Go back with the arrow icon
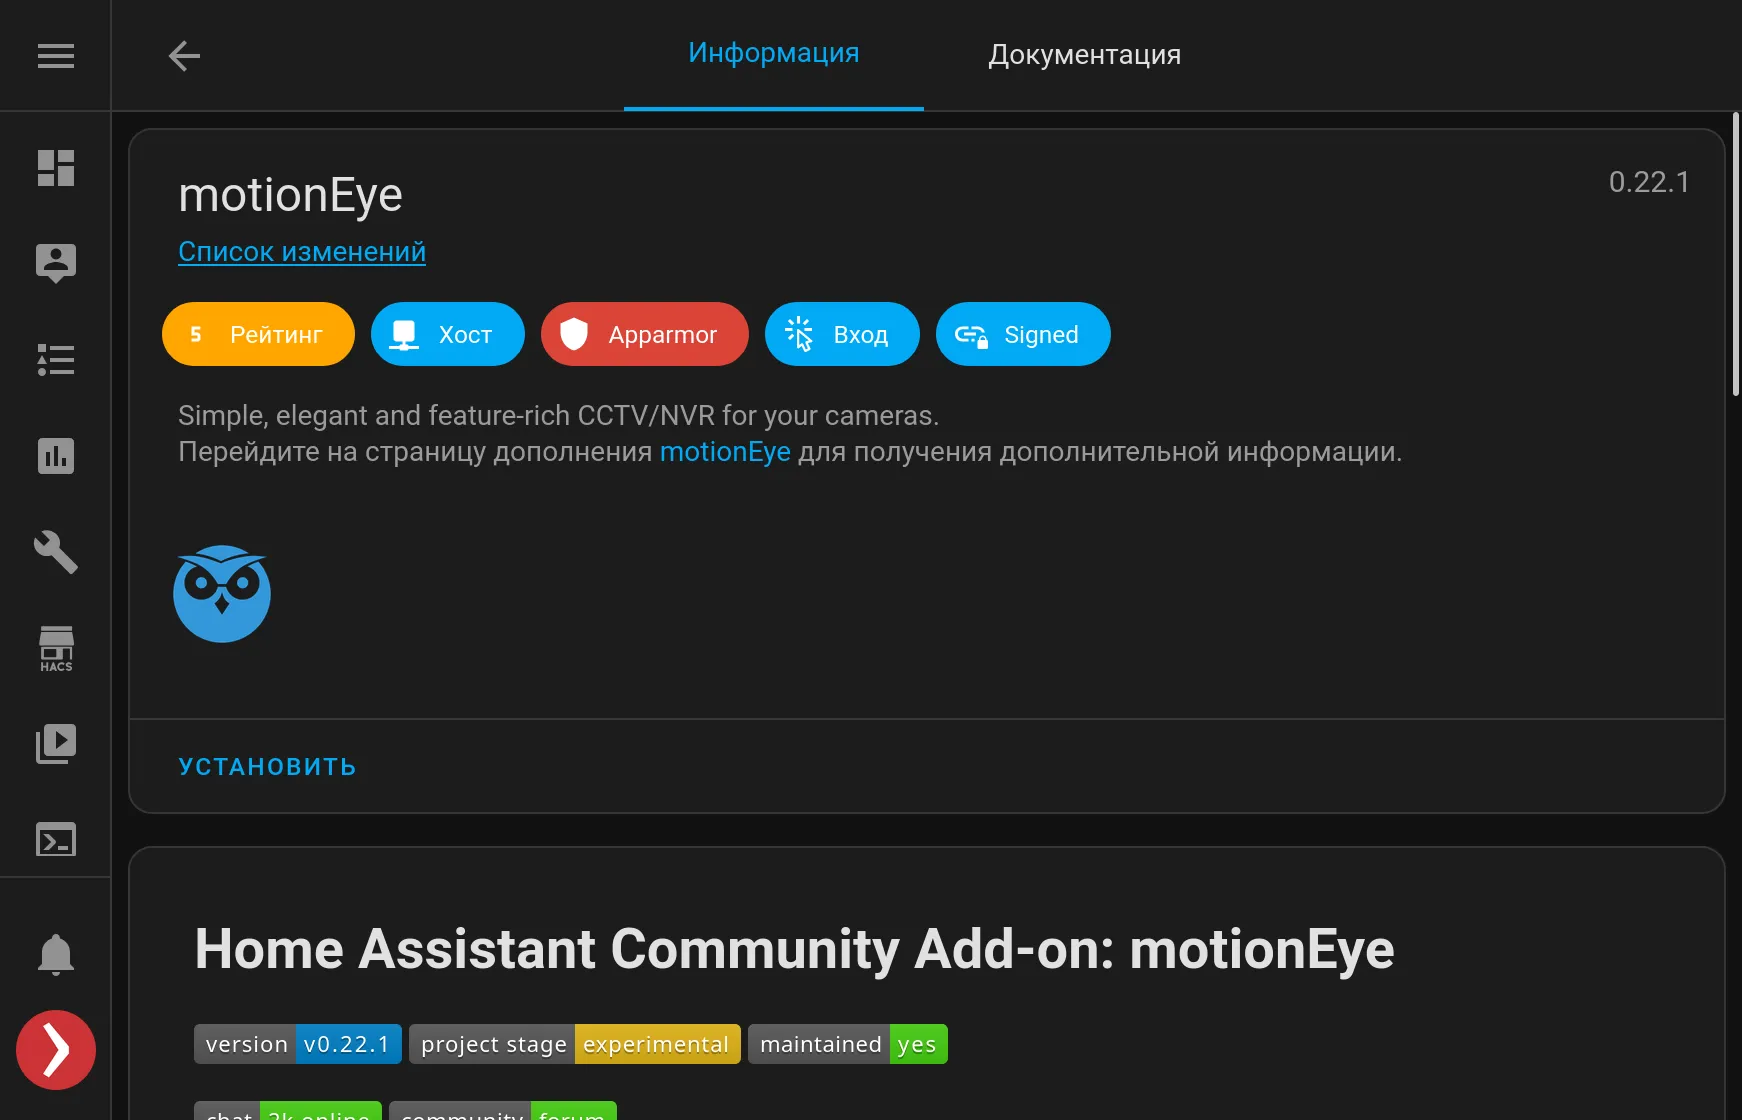This screenshot has height=1120, width=1742. tap(184, 56)
